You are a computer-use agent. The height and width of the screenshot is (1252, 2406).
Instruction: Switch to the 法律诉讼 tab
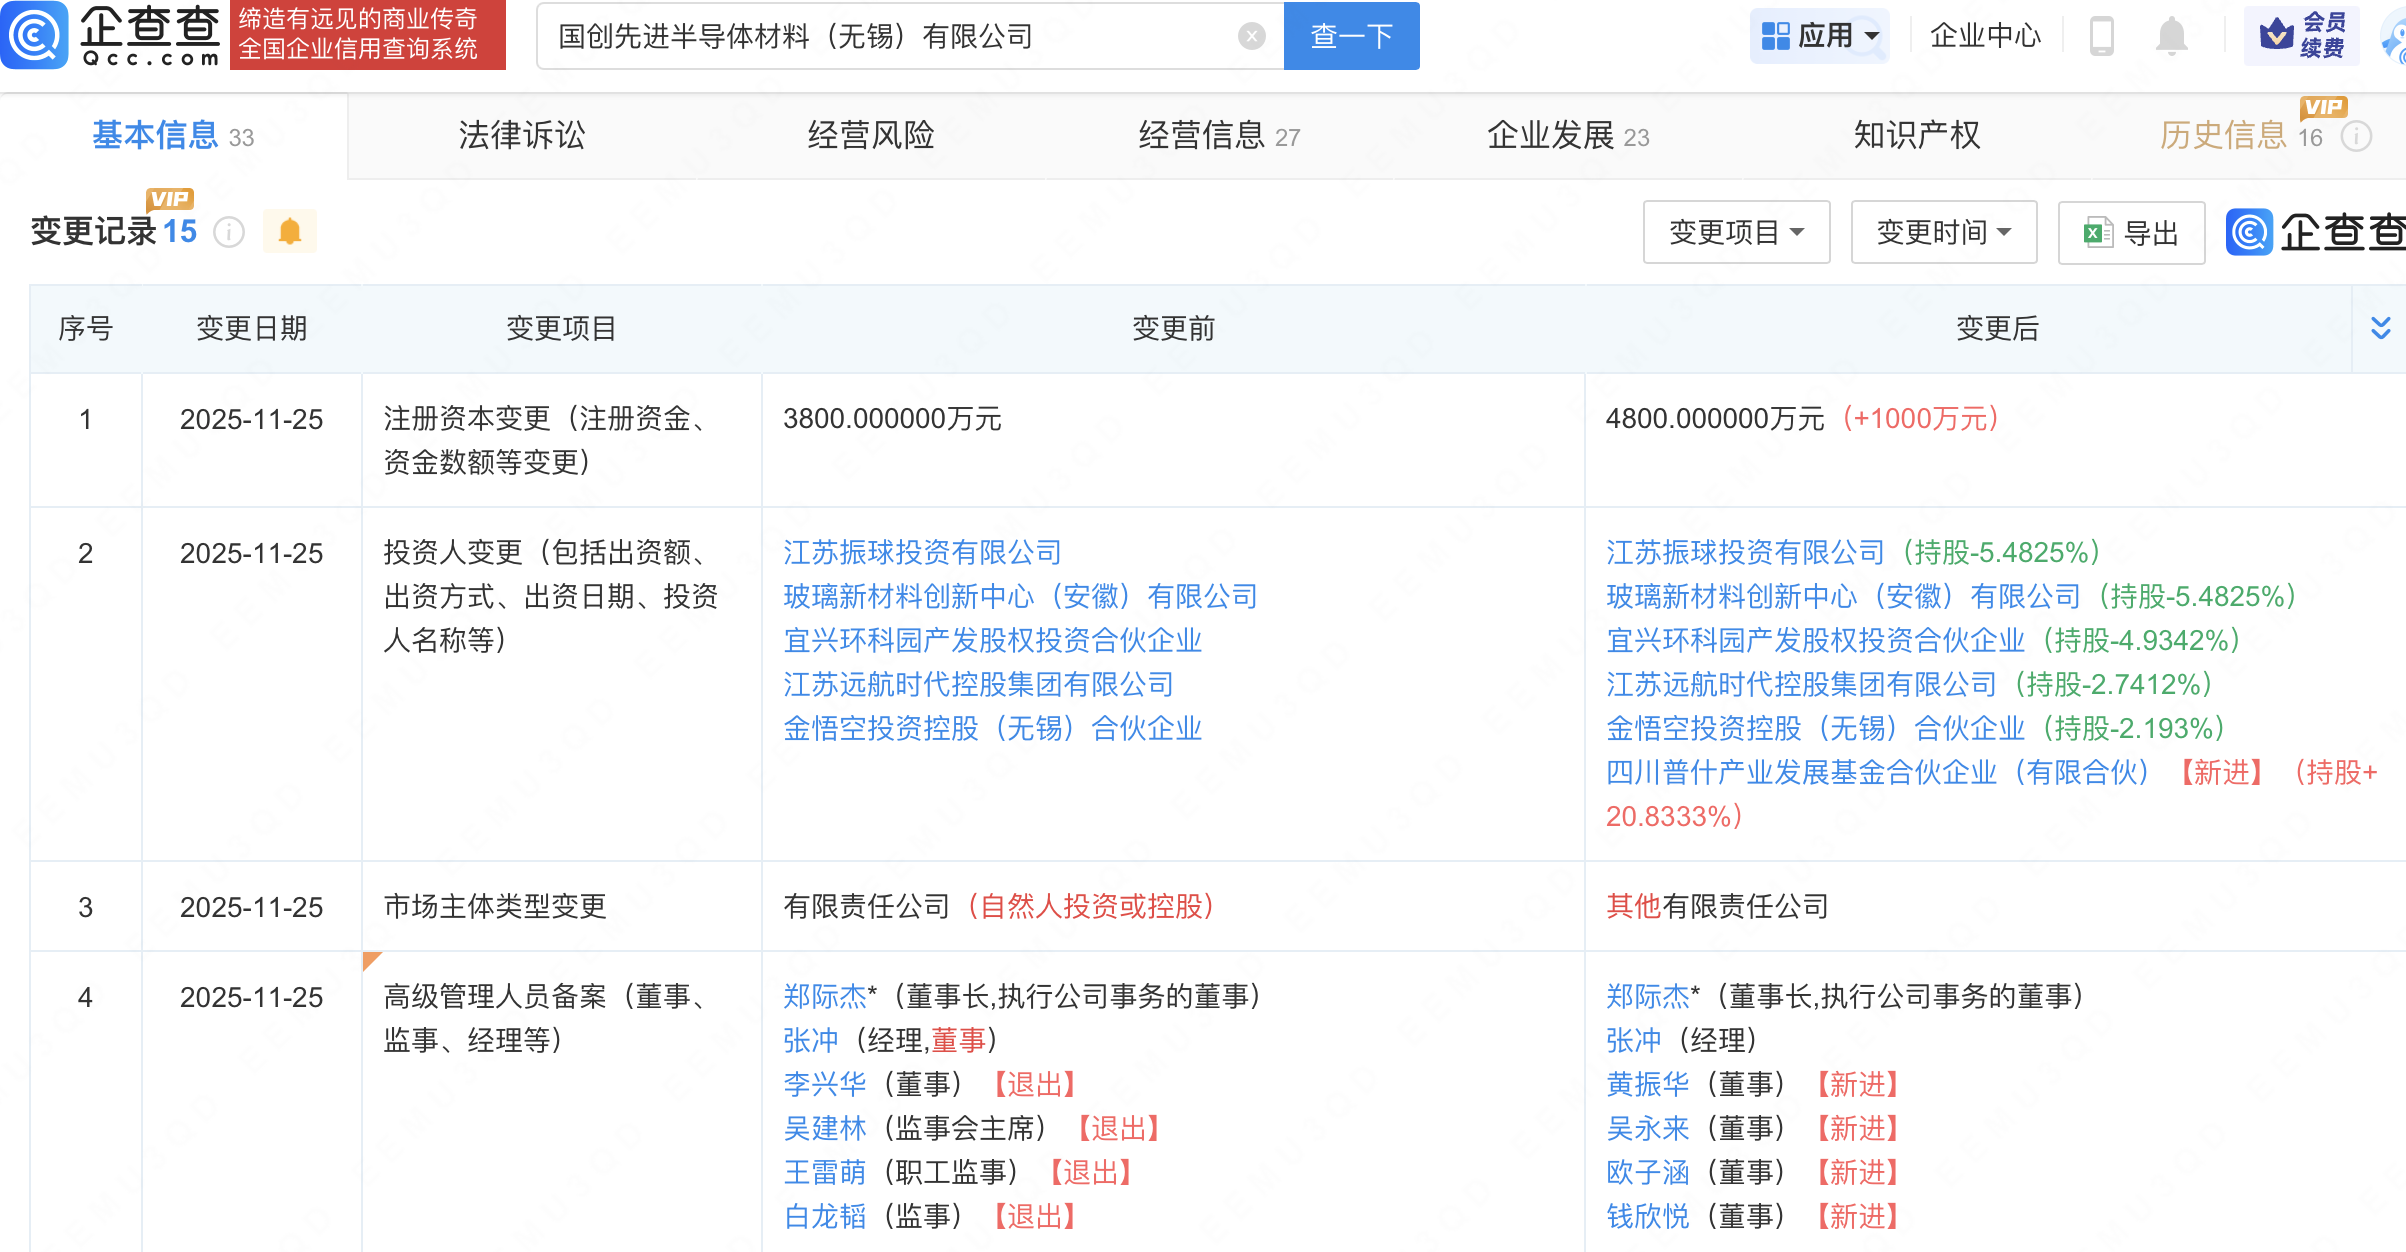point(521,135)
